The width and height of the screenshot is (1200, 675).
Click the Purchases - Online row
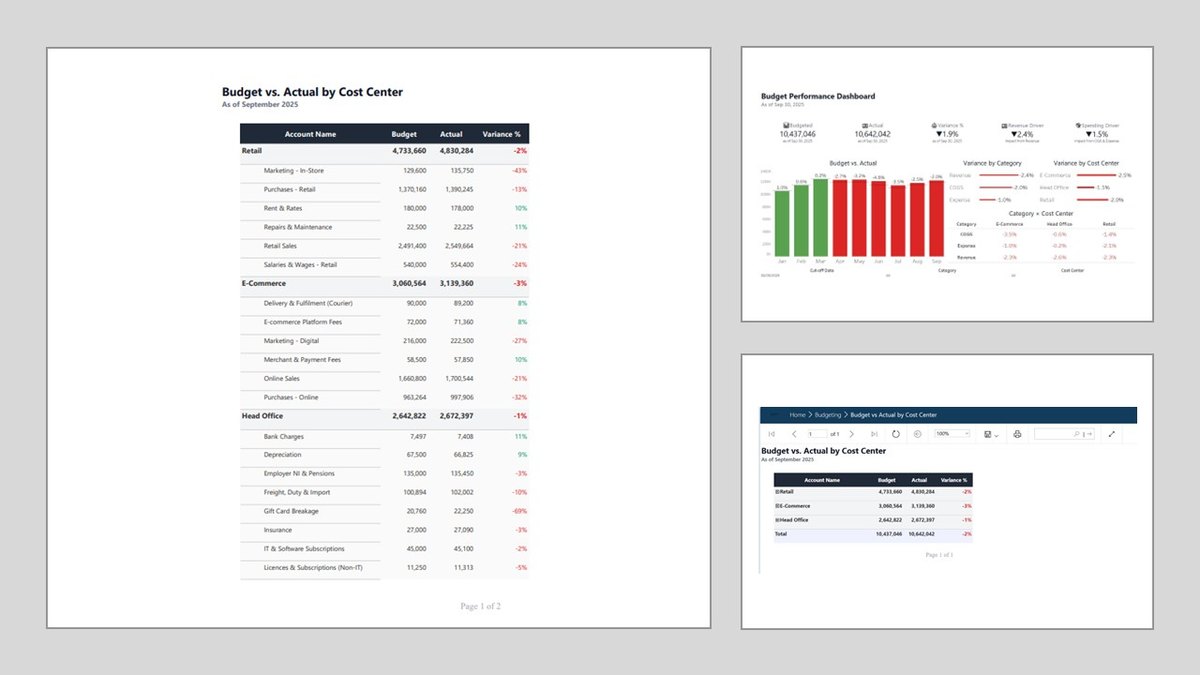385,398
